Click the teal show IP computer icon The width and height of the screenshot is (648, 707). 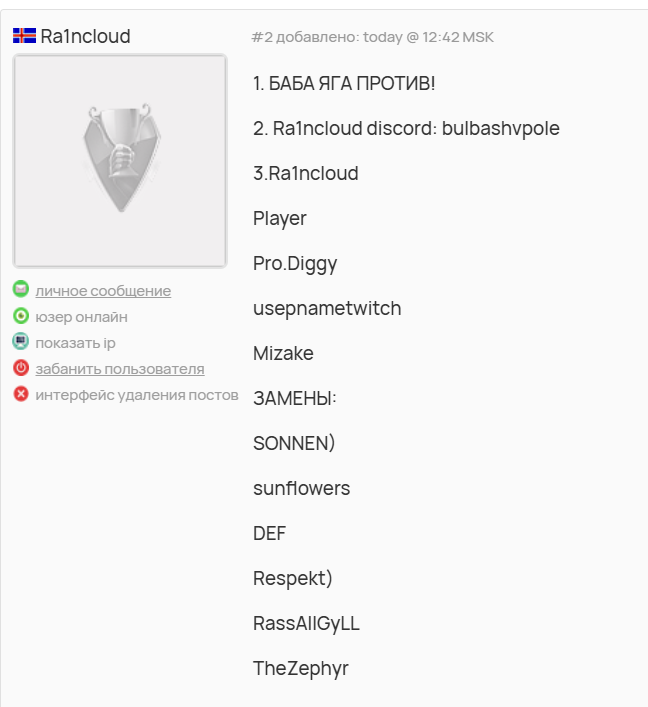coord(21,341)
